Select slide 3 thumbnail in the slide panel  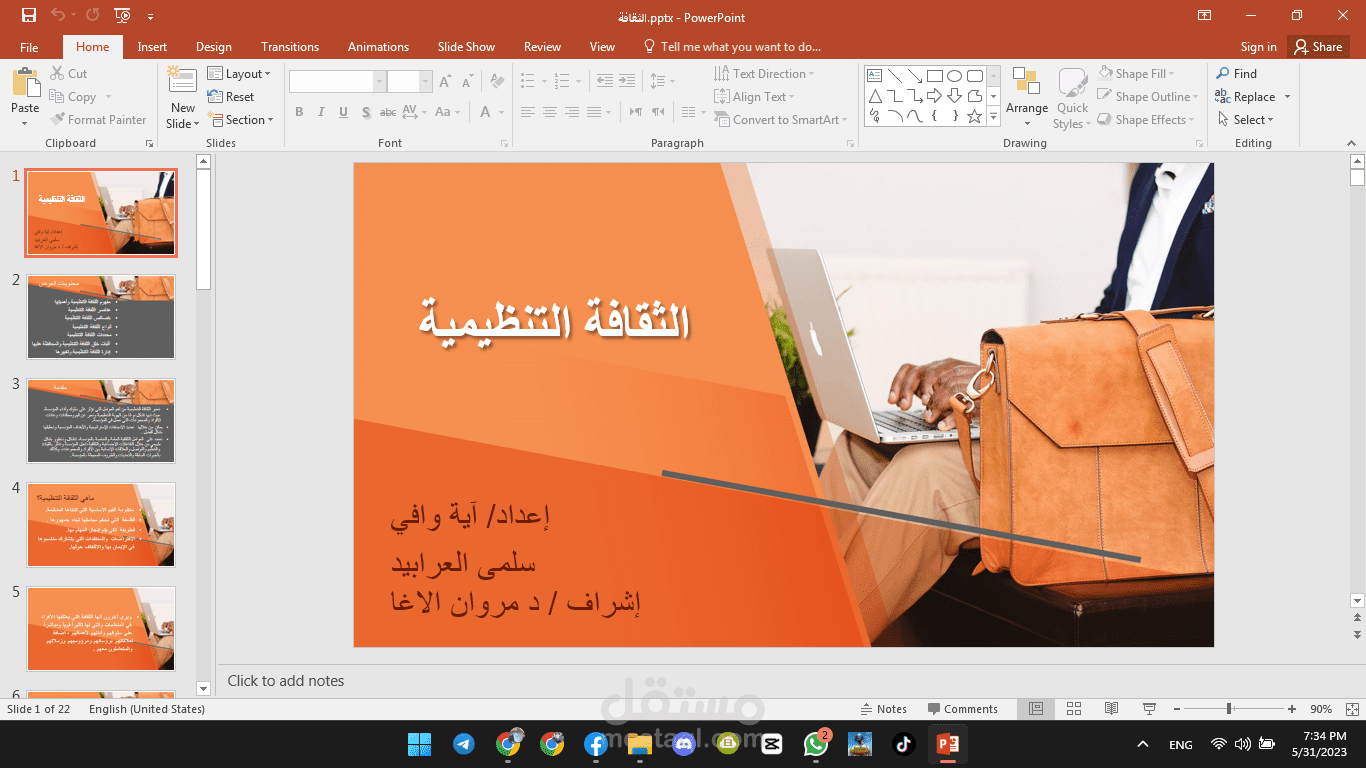pos(100,420)
